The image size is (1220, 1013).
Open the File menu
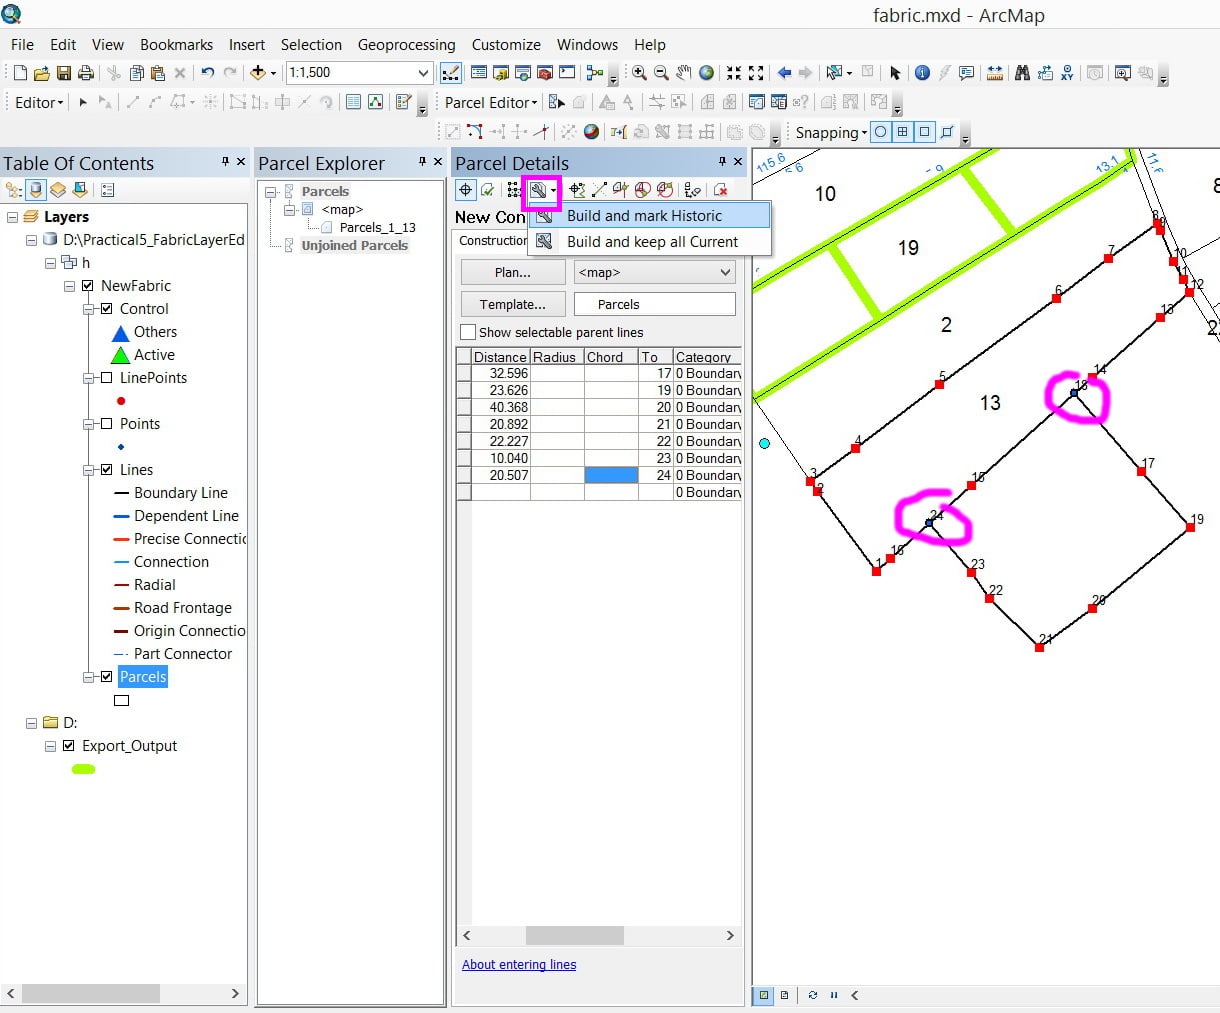[x=22, y=44]
